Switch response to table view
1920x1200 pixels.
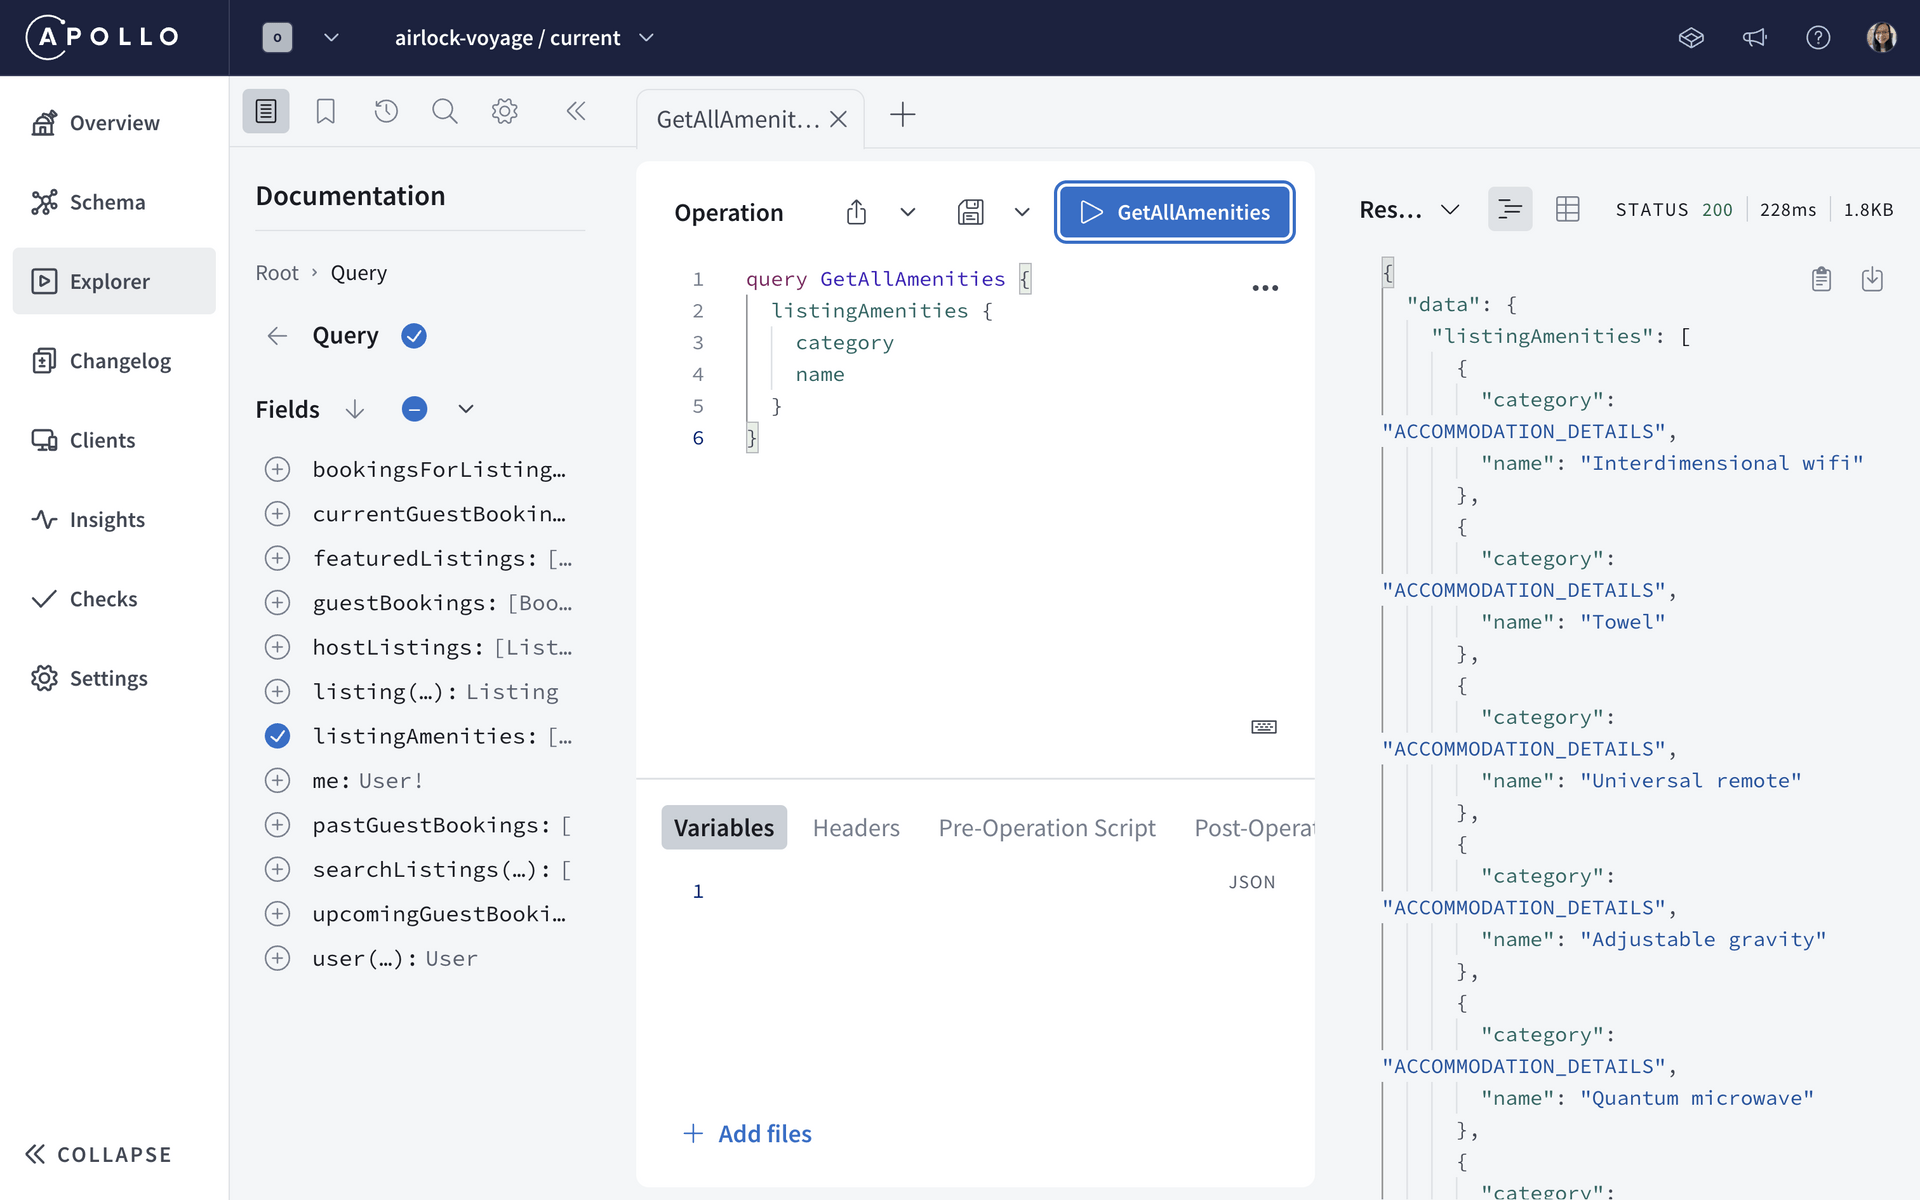(x=1567, y=209)
